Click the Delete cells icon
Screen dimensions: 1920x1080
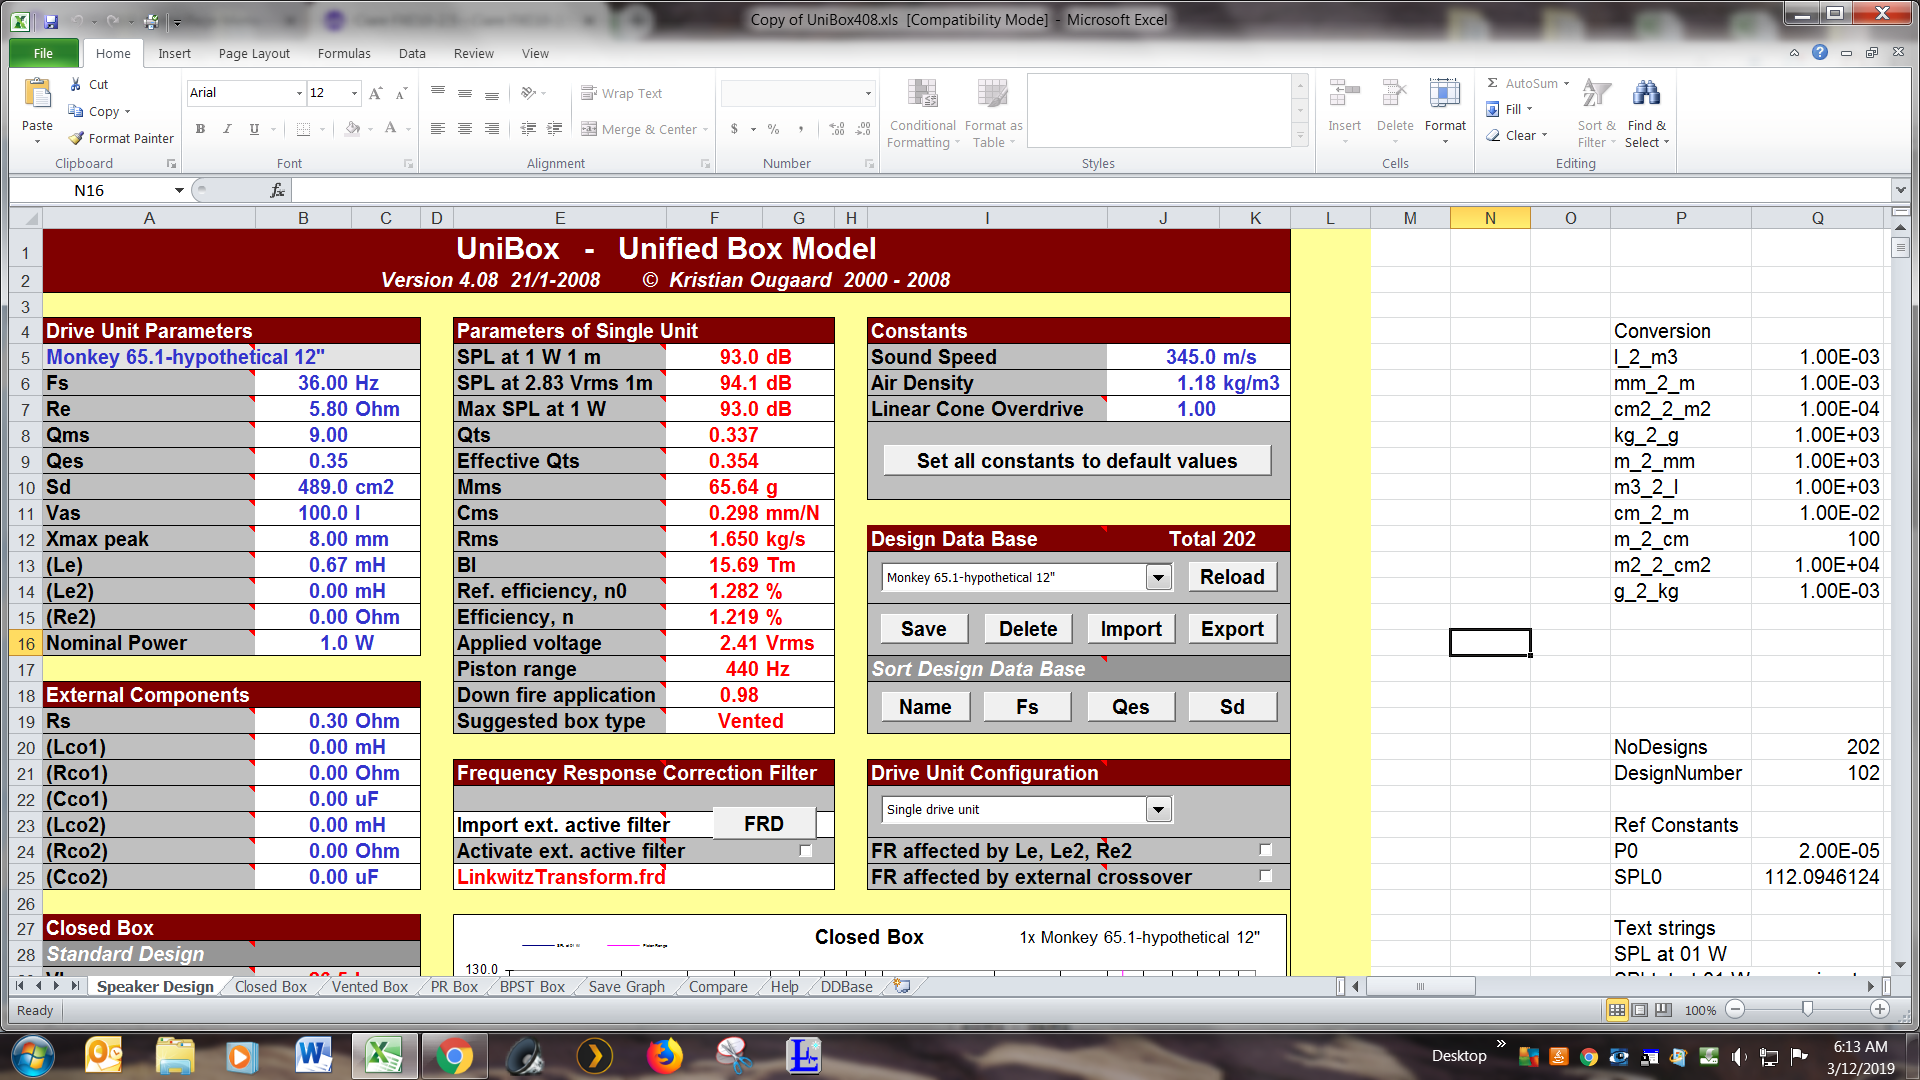1394,95
